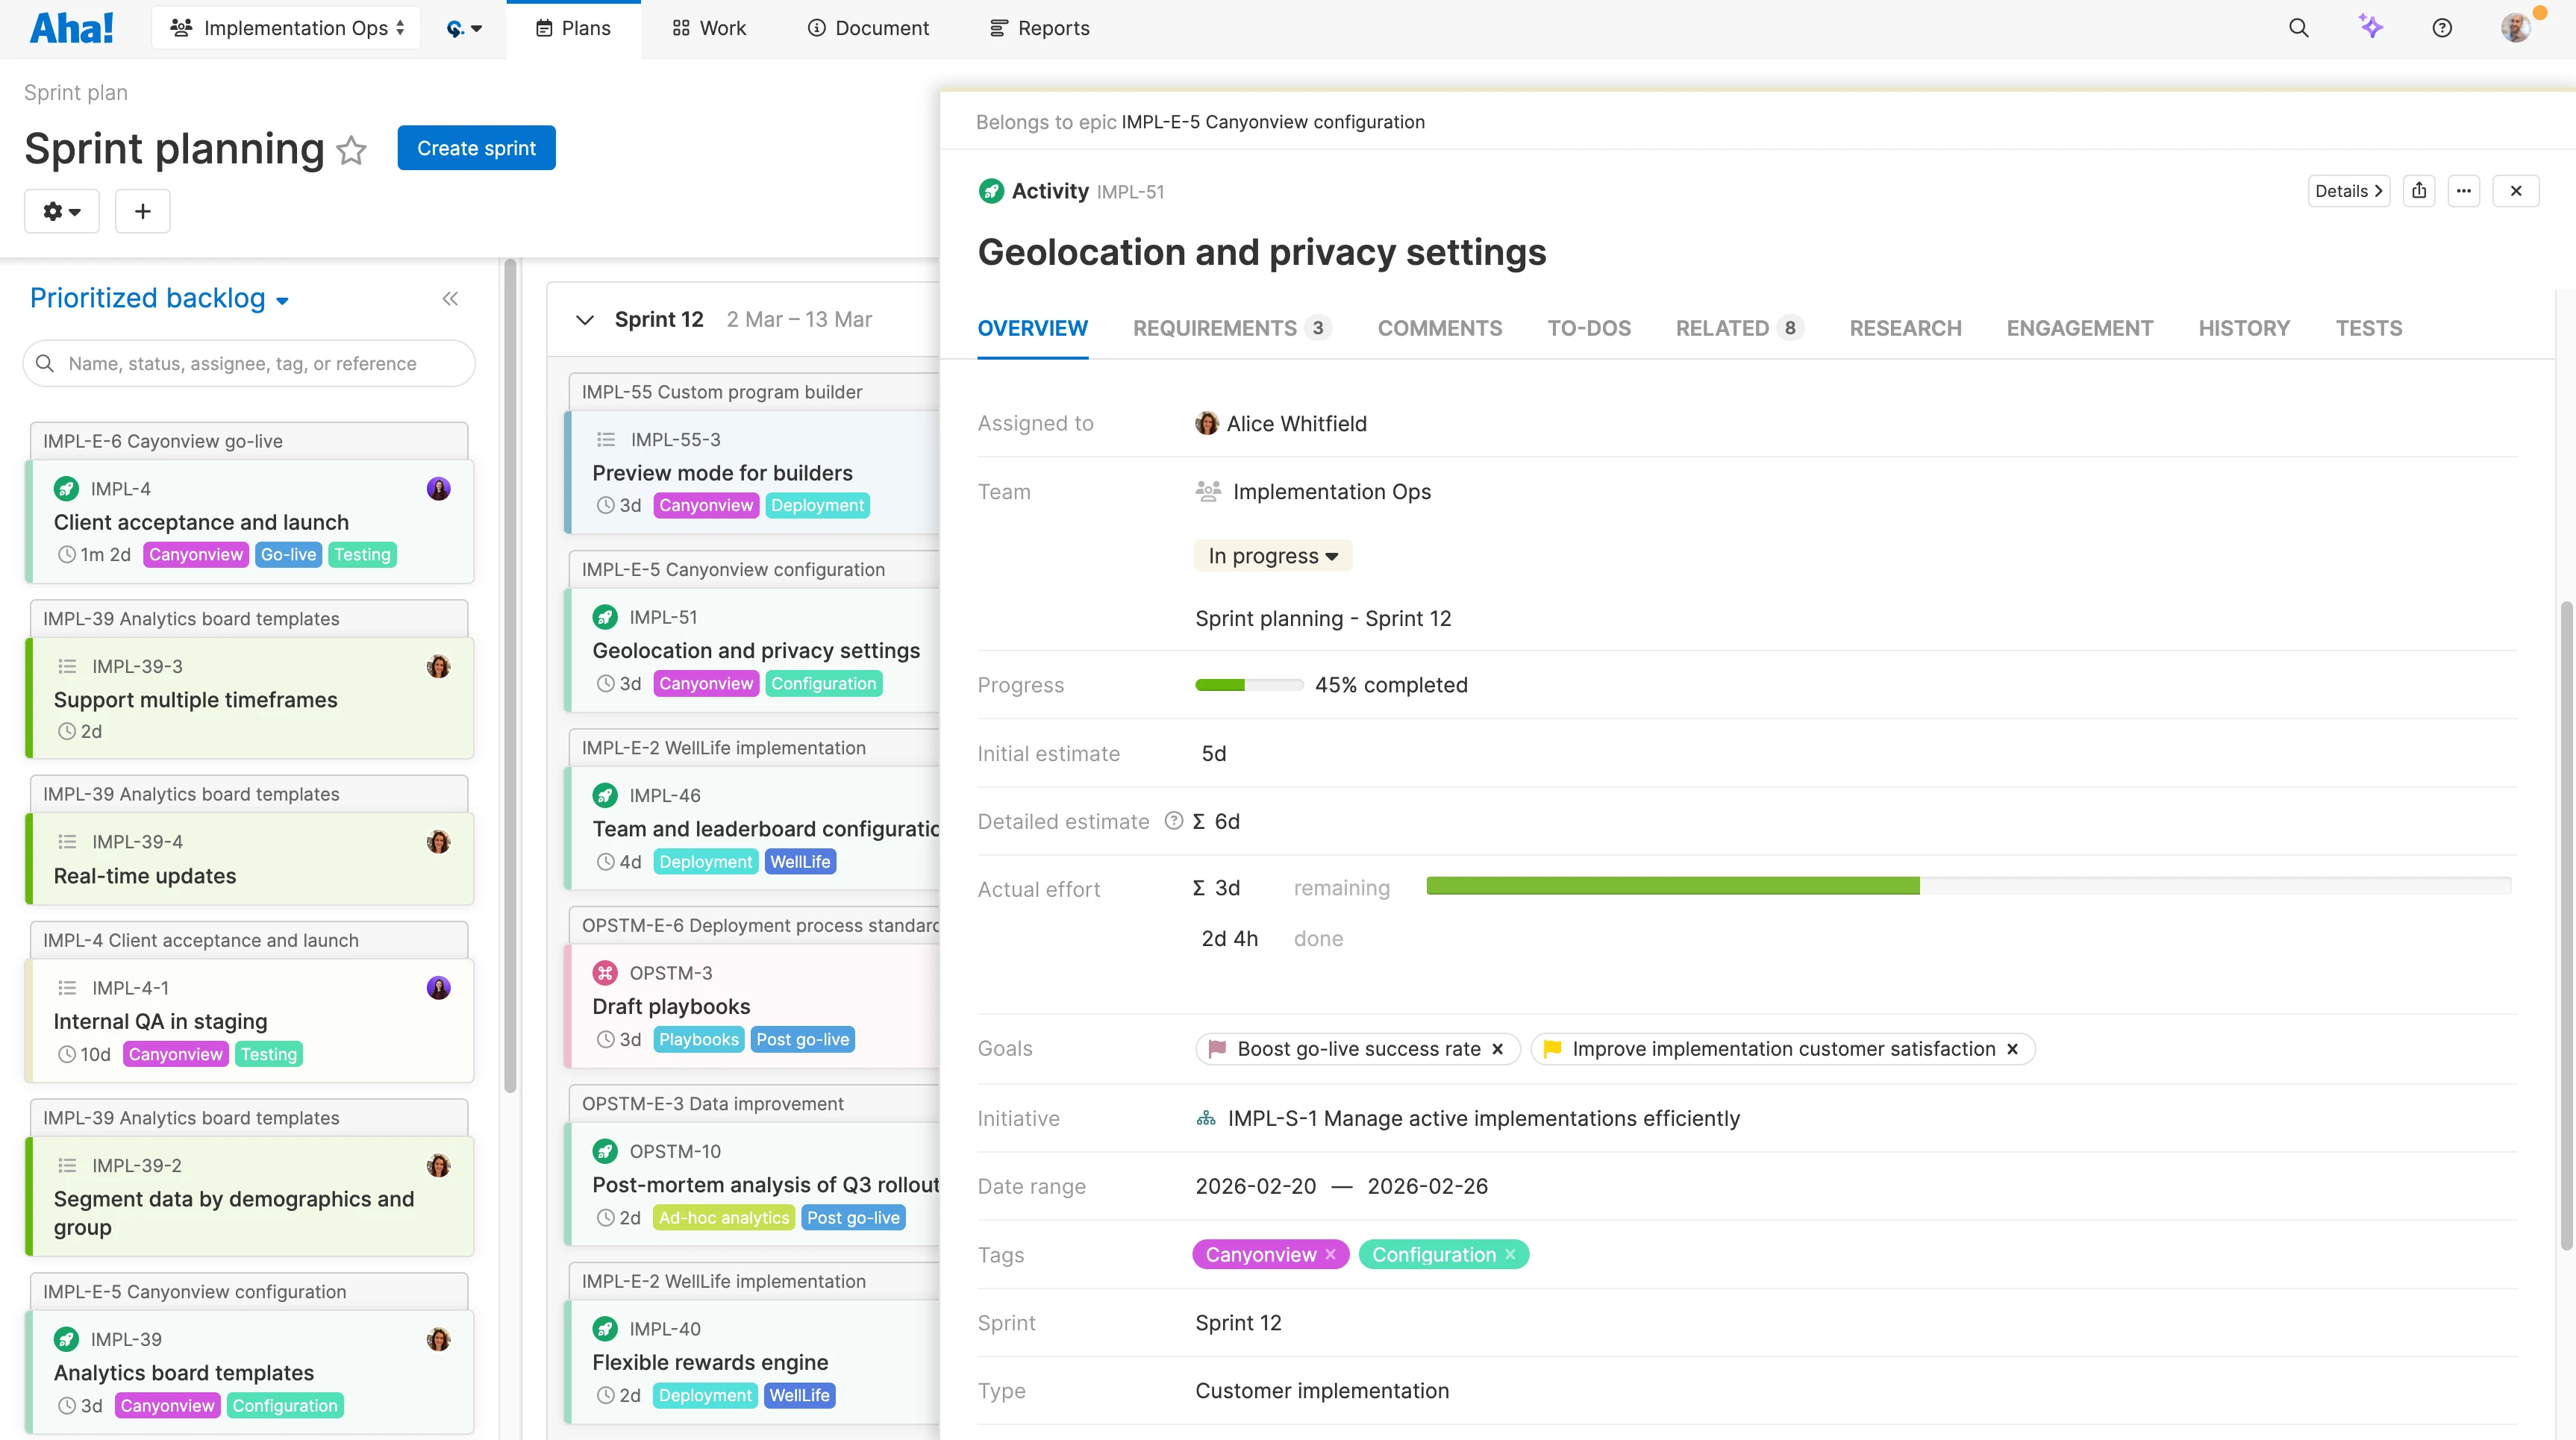Screen dimensions: 2576x1440
Task: Collapse the Sprint 12 section
Action: pos(585,320)
